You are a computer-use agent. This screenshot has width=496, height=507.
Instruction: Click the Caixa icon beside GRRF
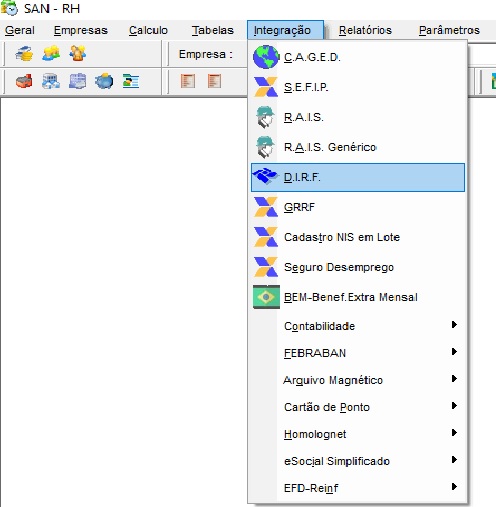coord(266,207)
